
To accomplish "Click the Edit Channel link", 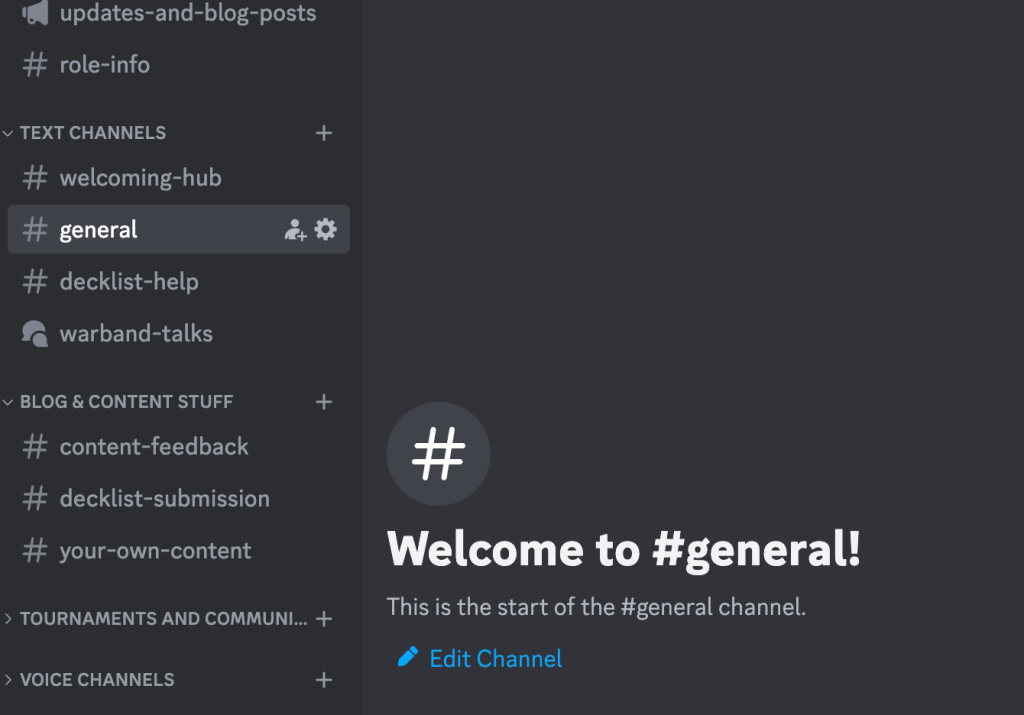I will (x=495, y=658).
